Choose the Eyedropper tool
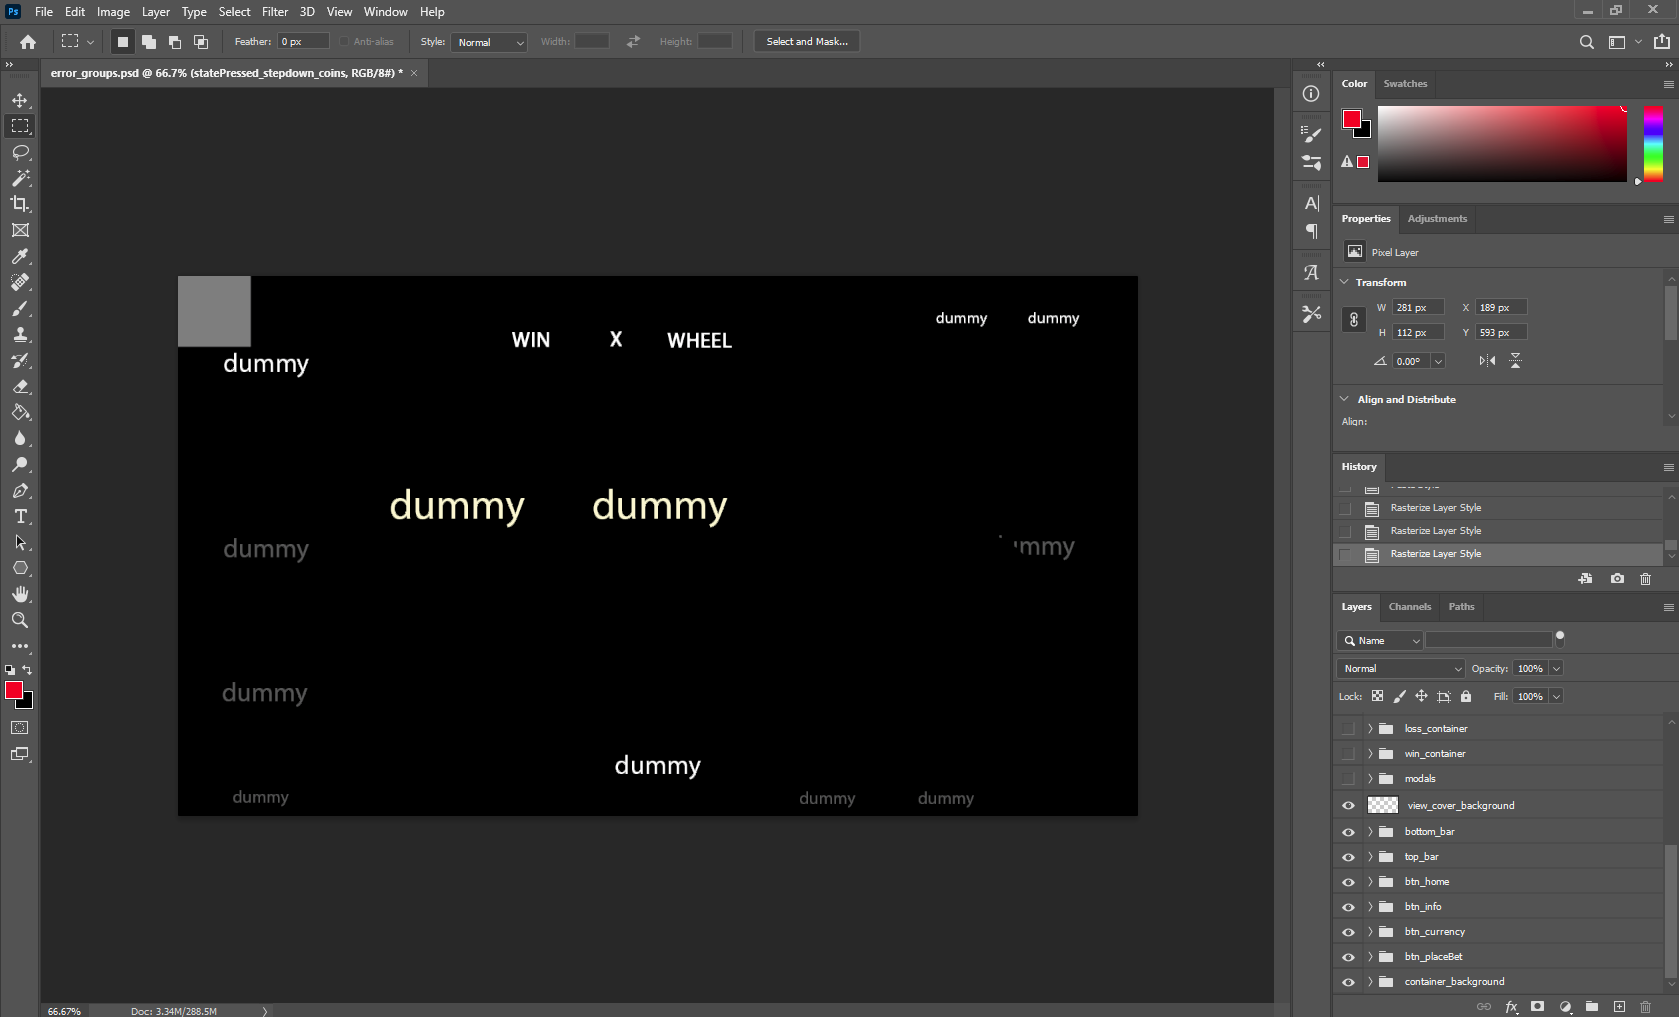Screen dimensions: 1679x1017 click(20, 256)
